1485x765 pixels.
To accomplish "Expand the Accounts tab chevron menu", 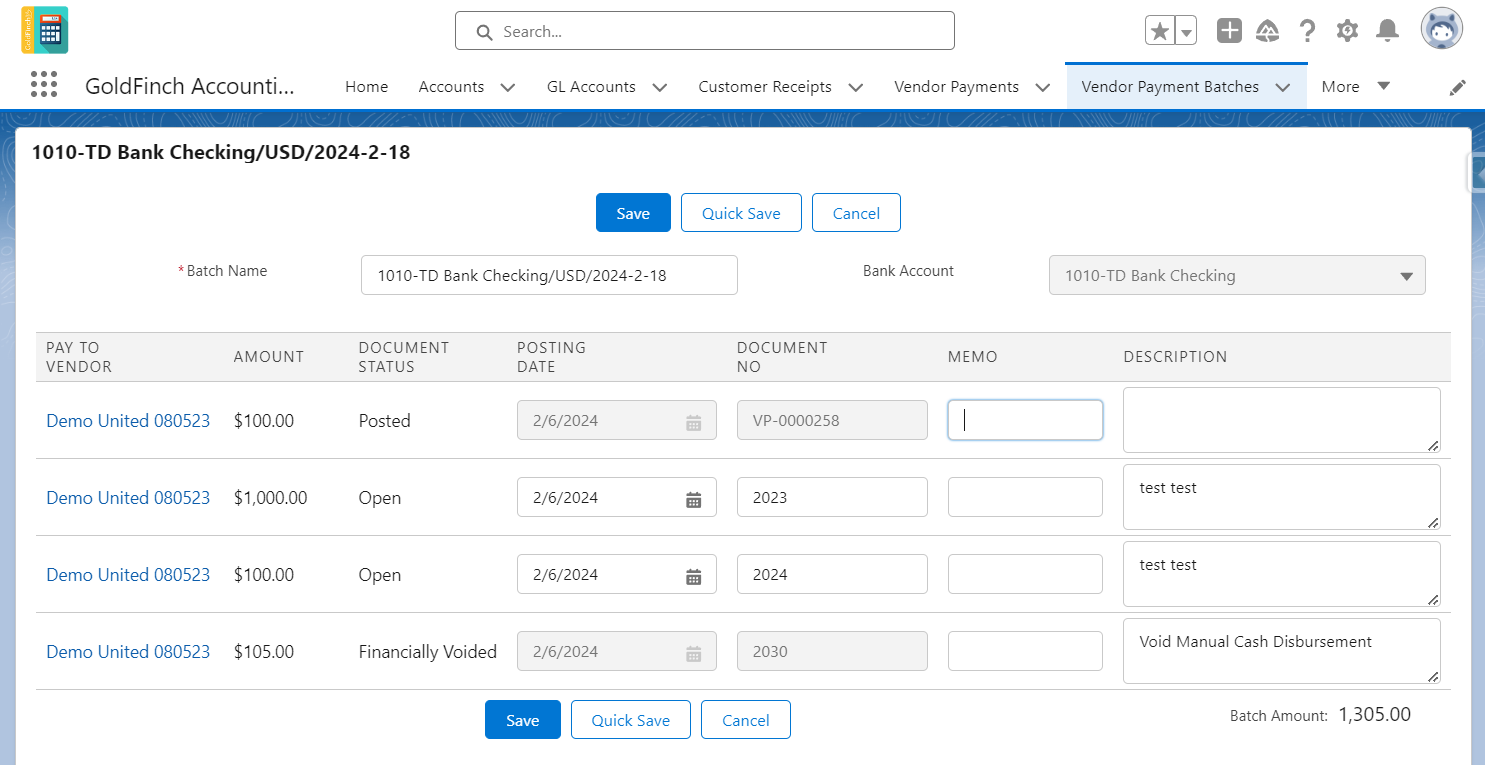I will 508,87.
